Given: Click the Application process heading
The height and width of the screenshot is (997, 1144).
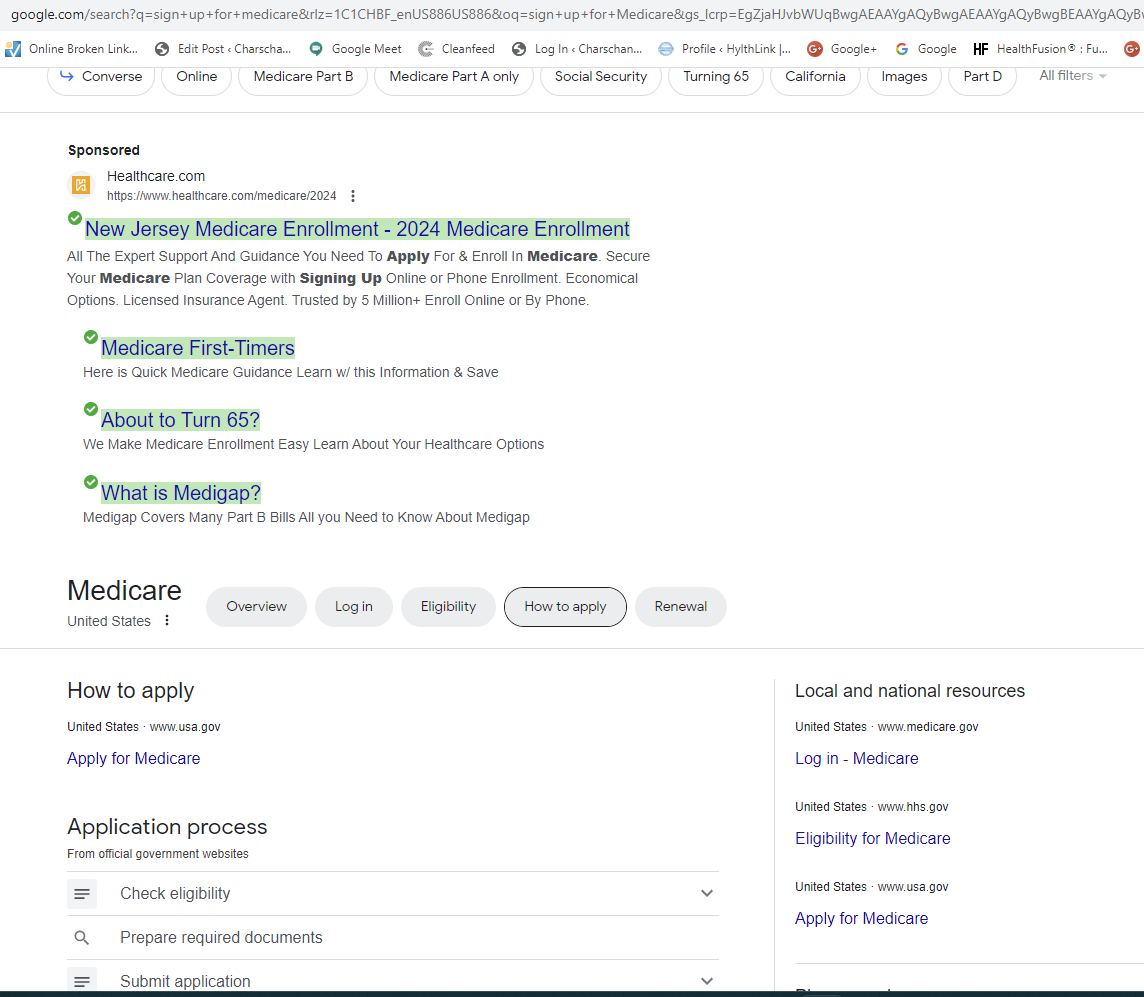Looking at the screenshot, I should [x=167, y=826].
